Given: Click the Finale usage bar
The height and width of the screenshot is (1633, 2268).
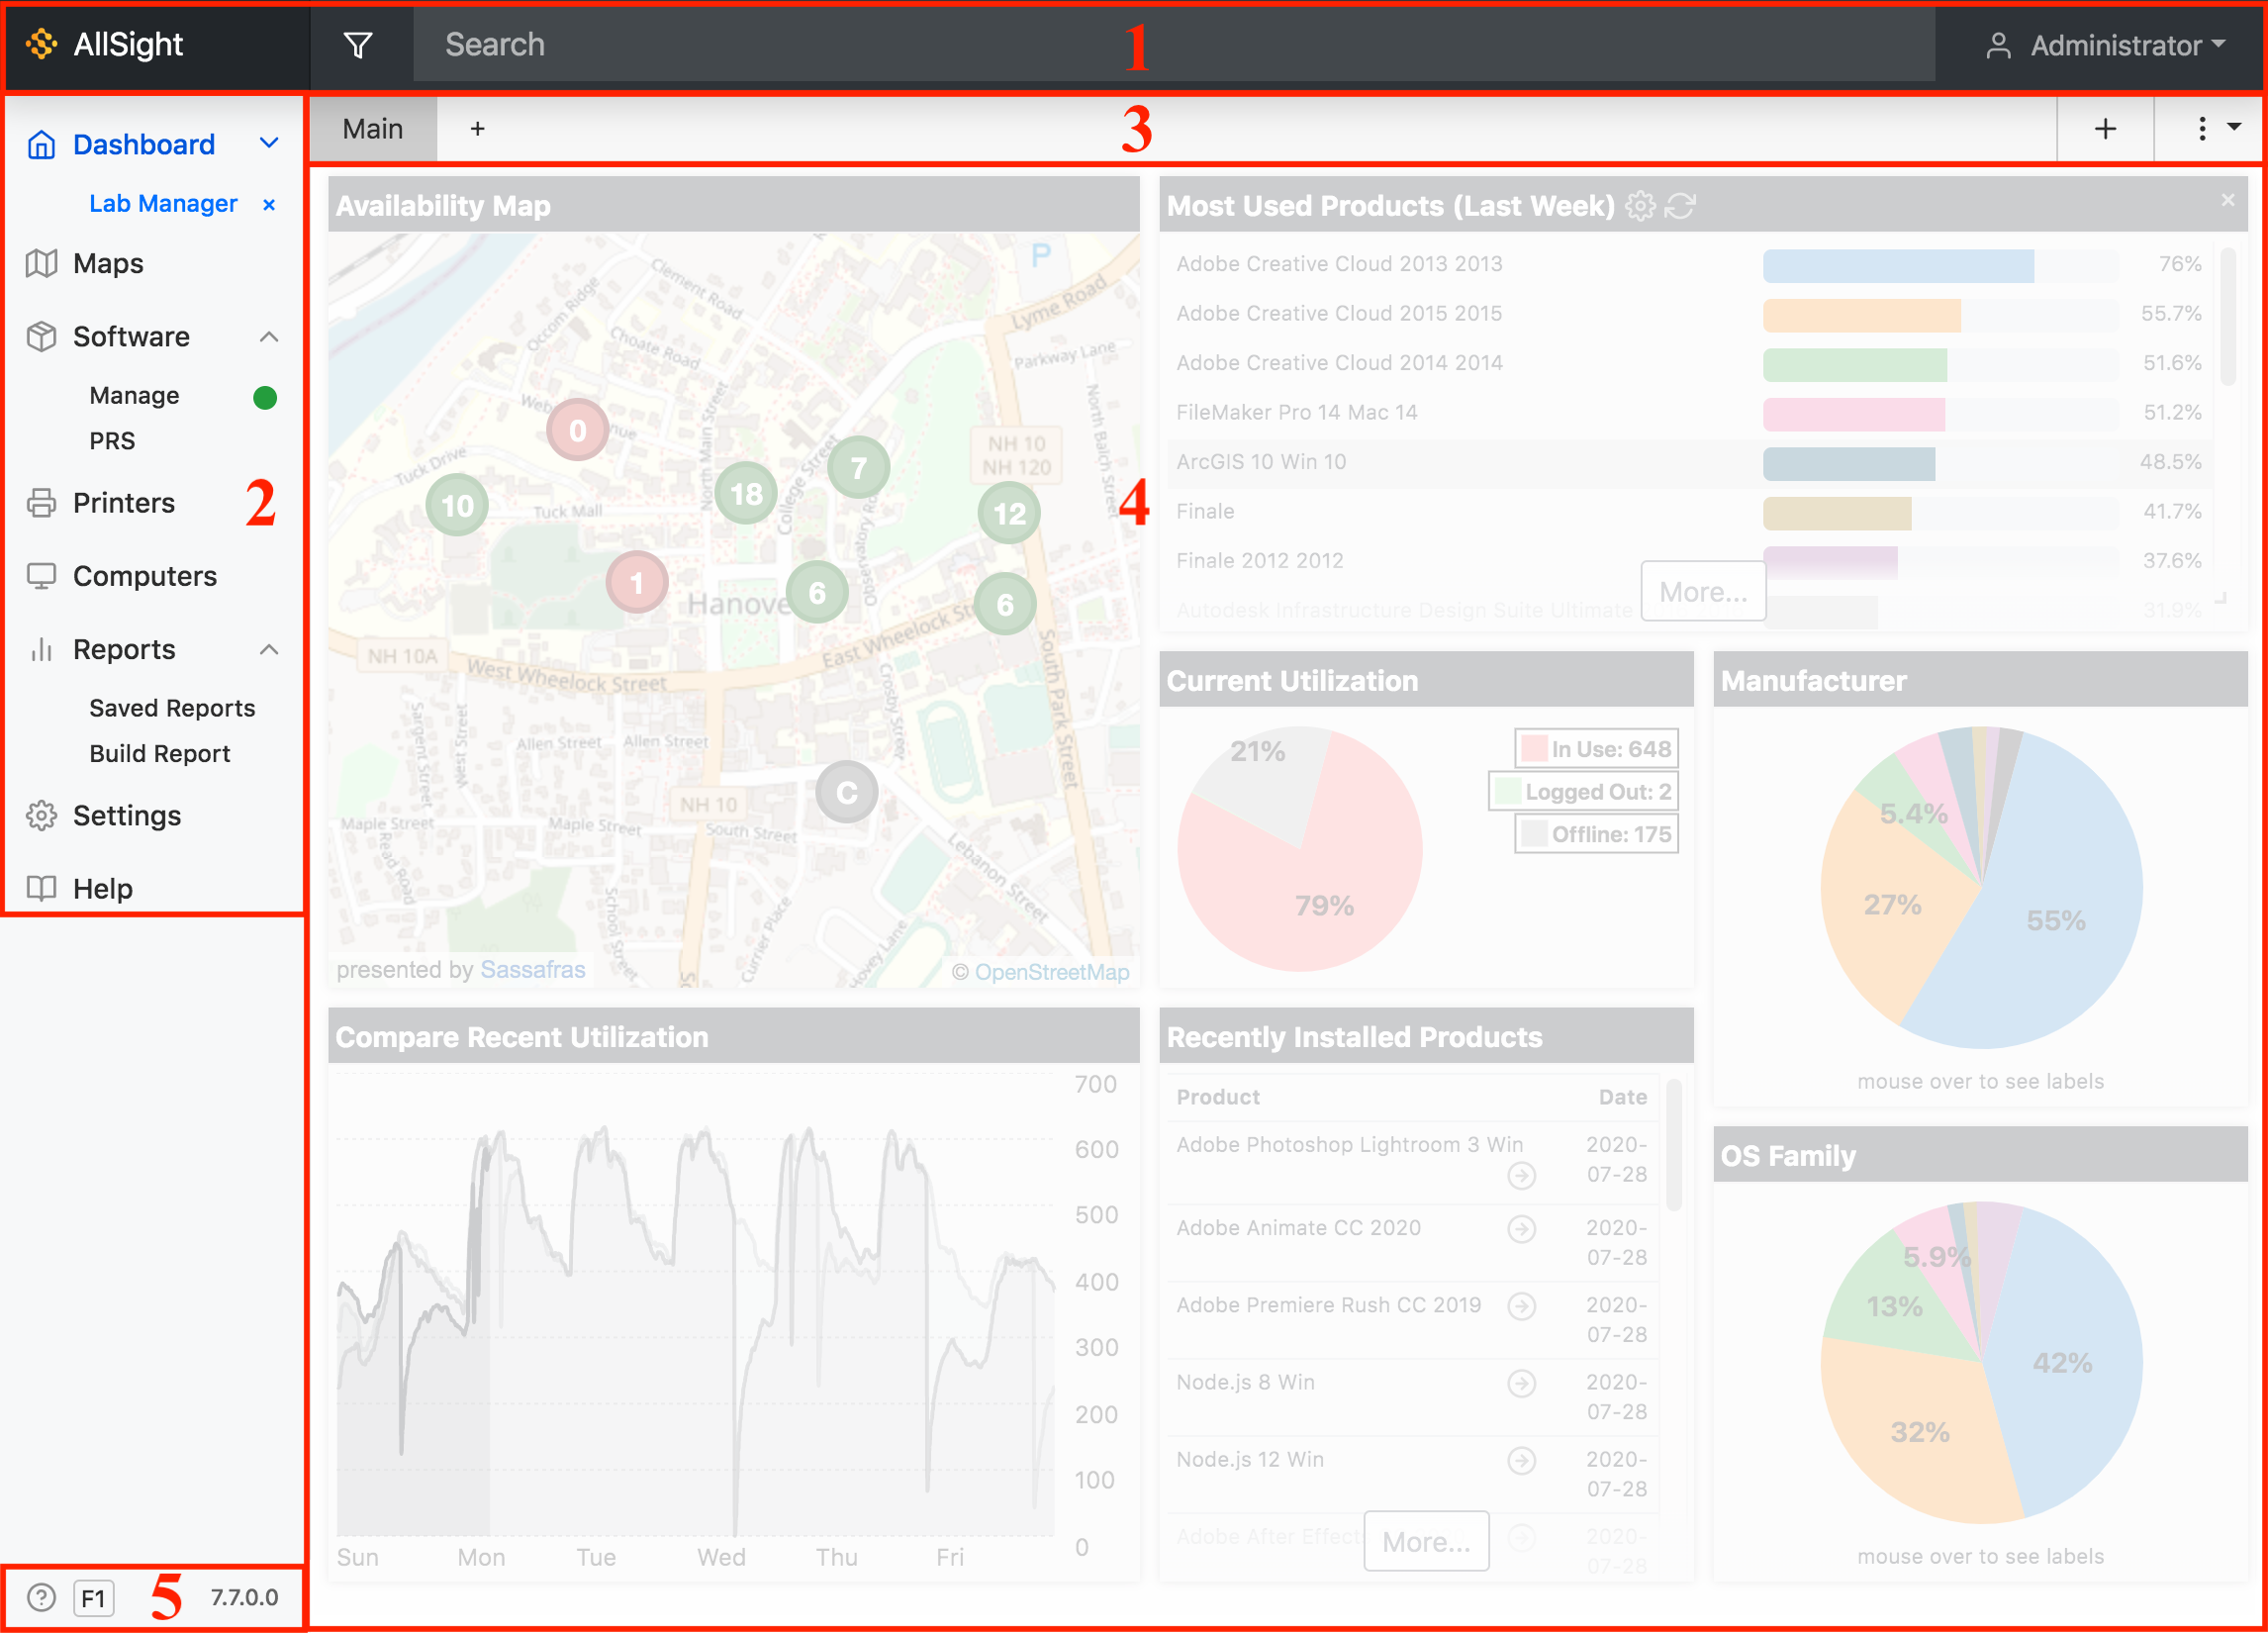Looking at the screenshot, I should pos(1837,513).
